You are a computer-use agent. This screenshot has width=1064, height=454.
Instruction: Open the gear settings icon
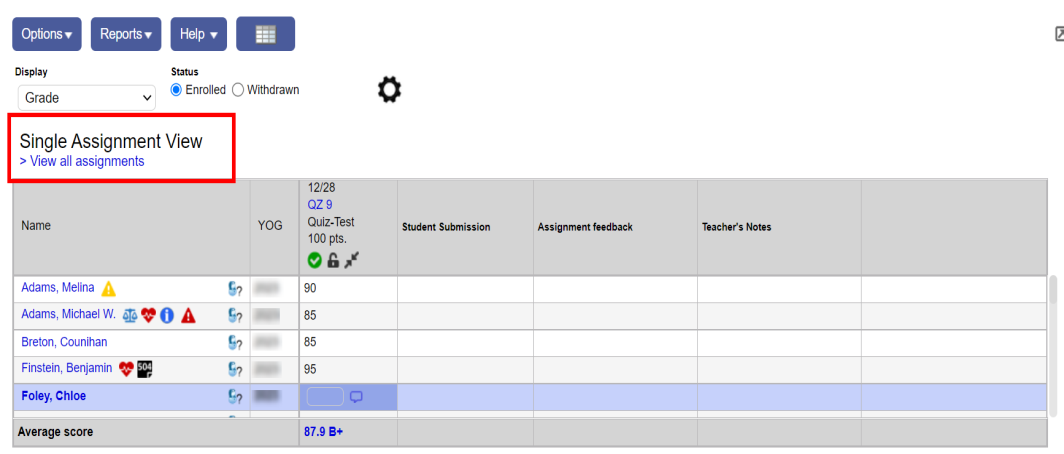click(x=390, y=90)
